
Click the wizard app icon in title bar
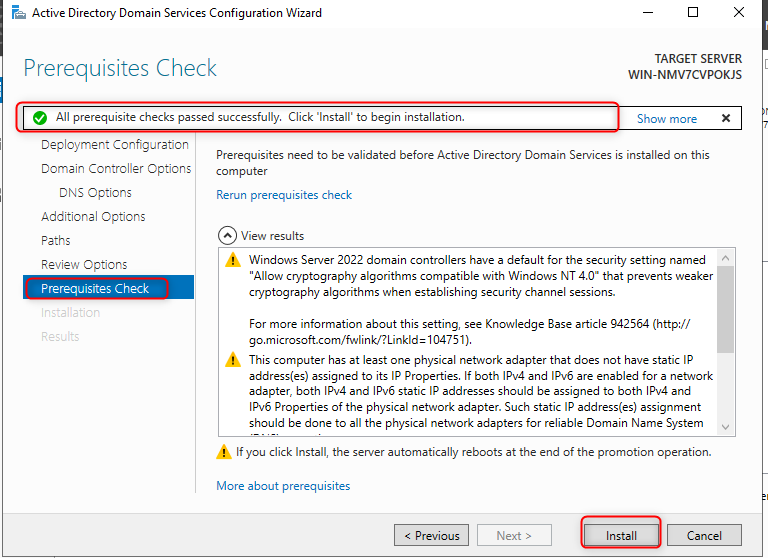pos(19,12)
